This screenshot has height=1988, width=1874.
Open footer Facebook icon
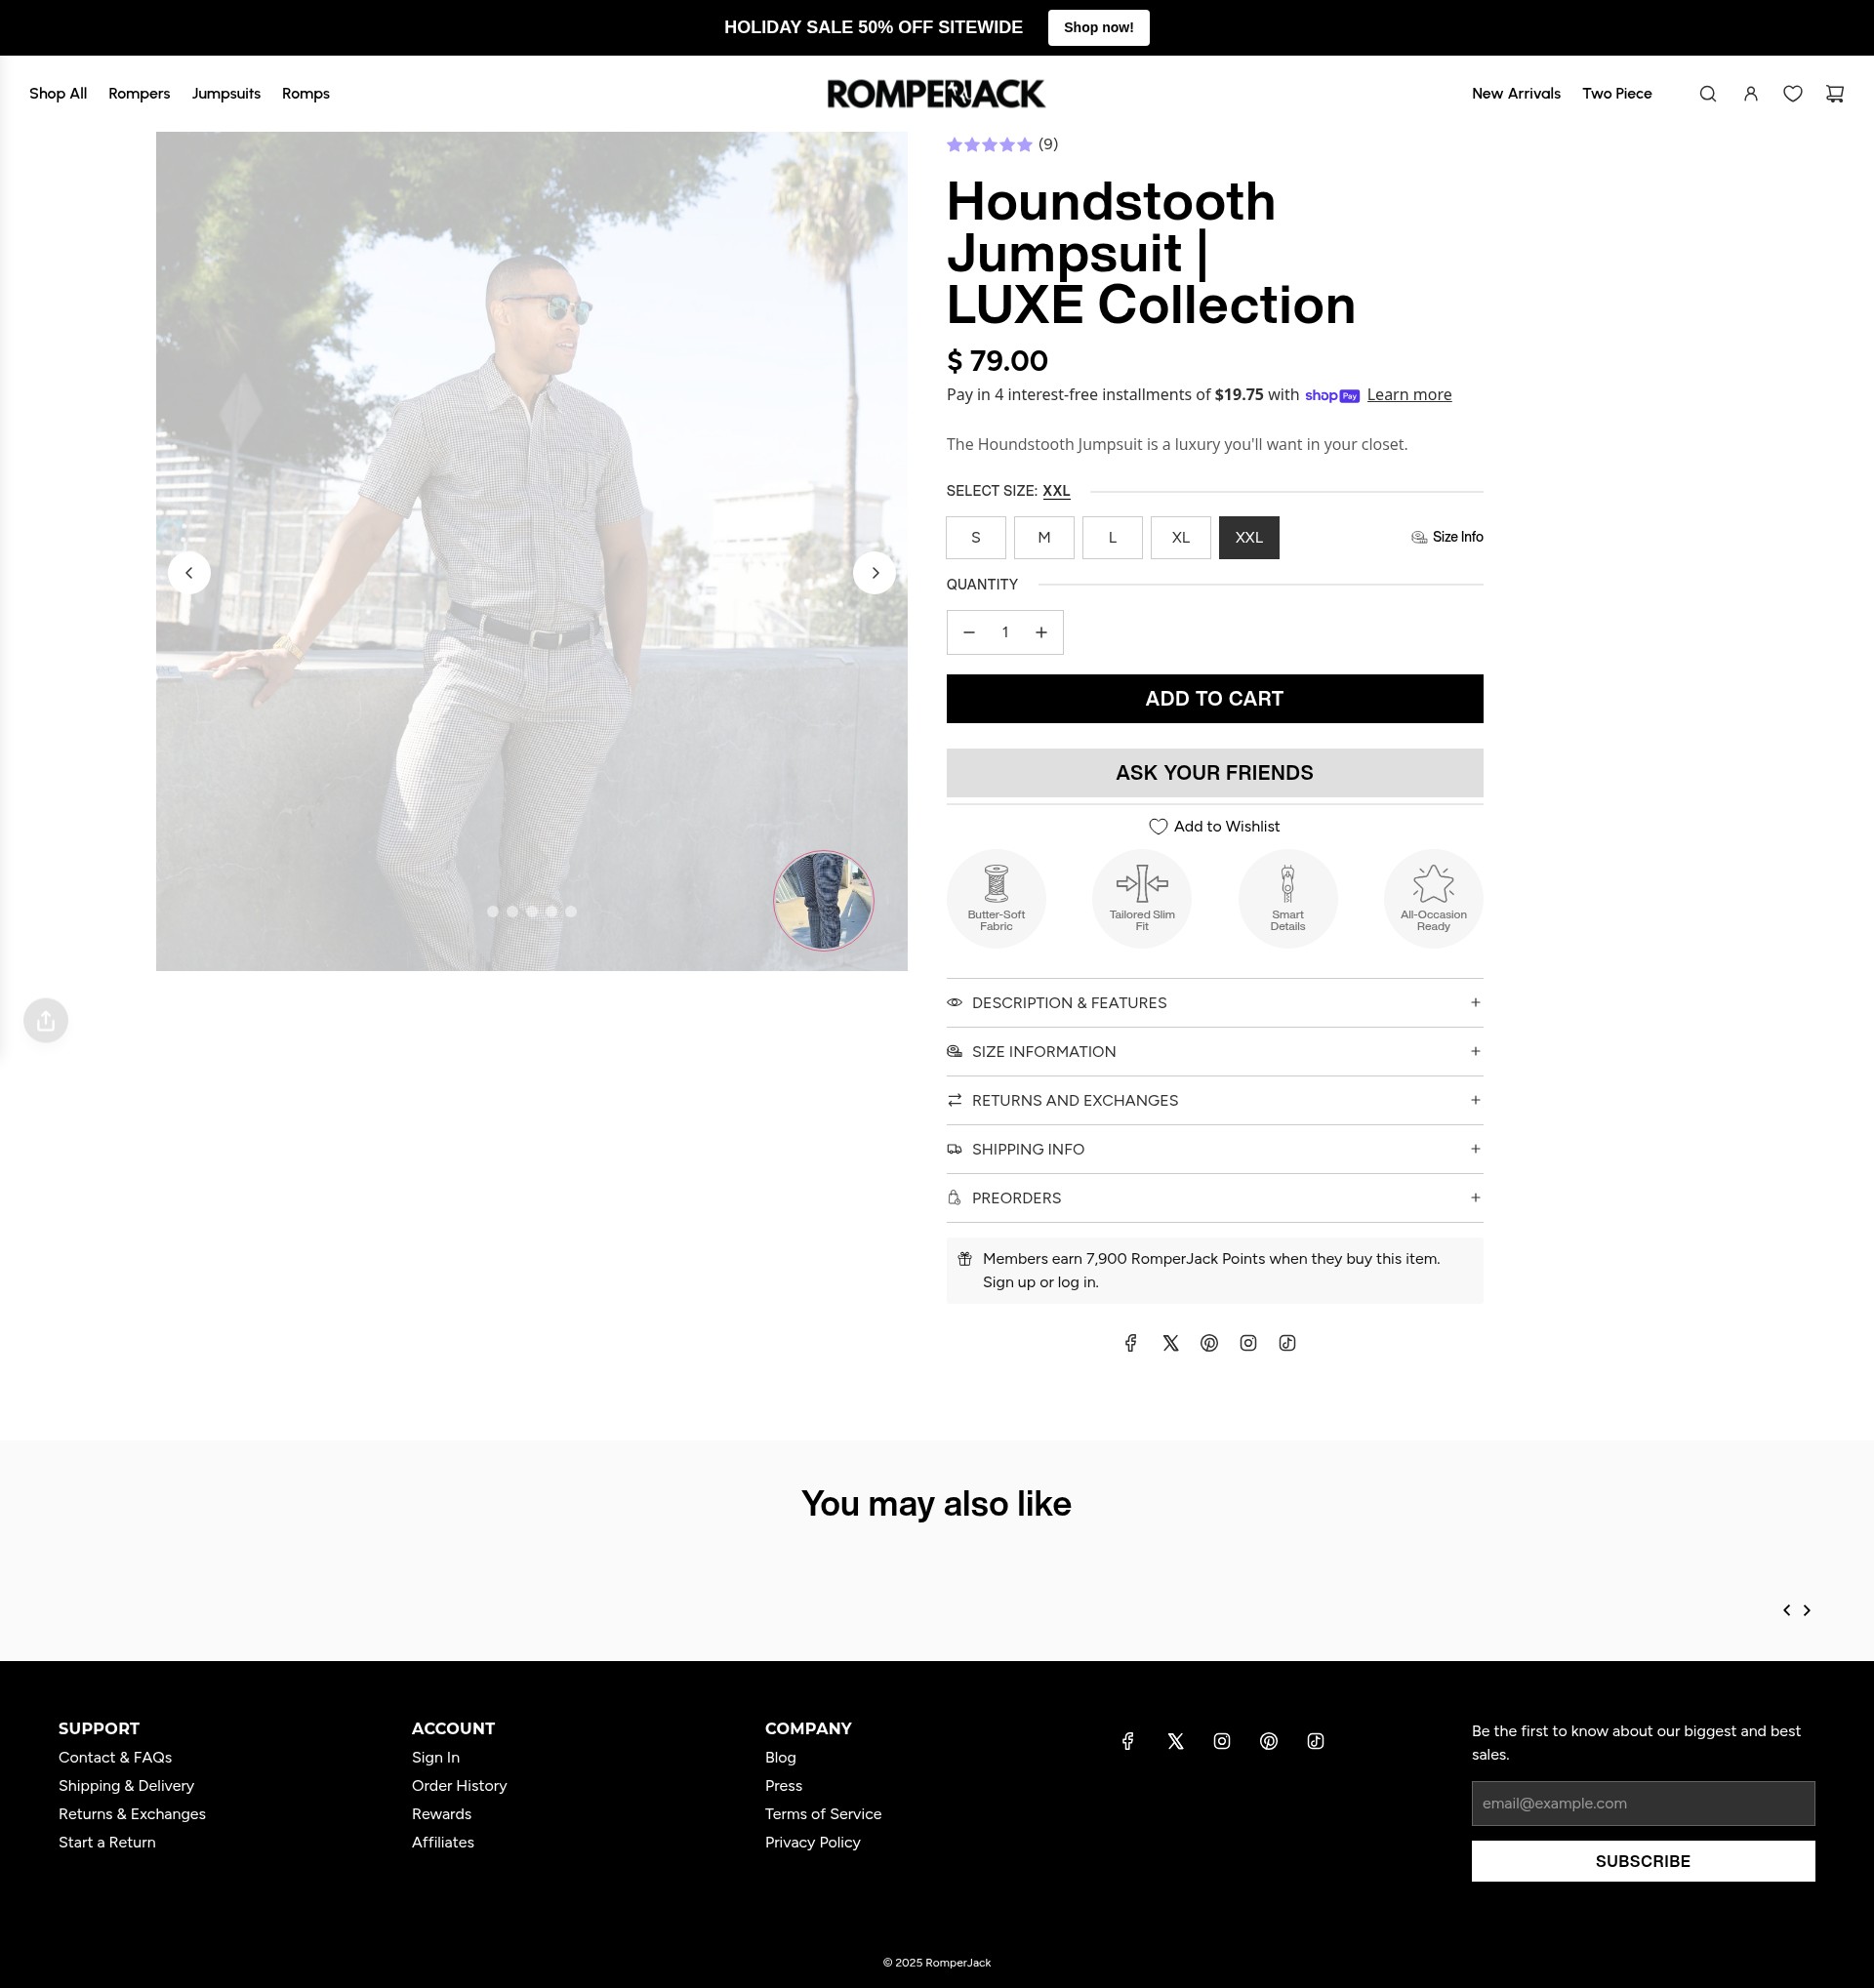[1128, 1741]
